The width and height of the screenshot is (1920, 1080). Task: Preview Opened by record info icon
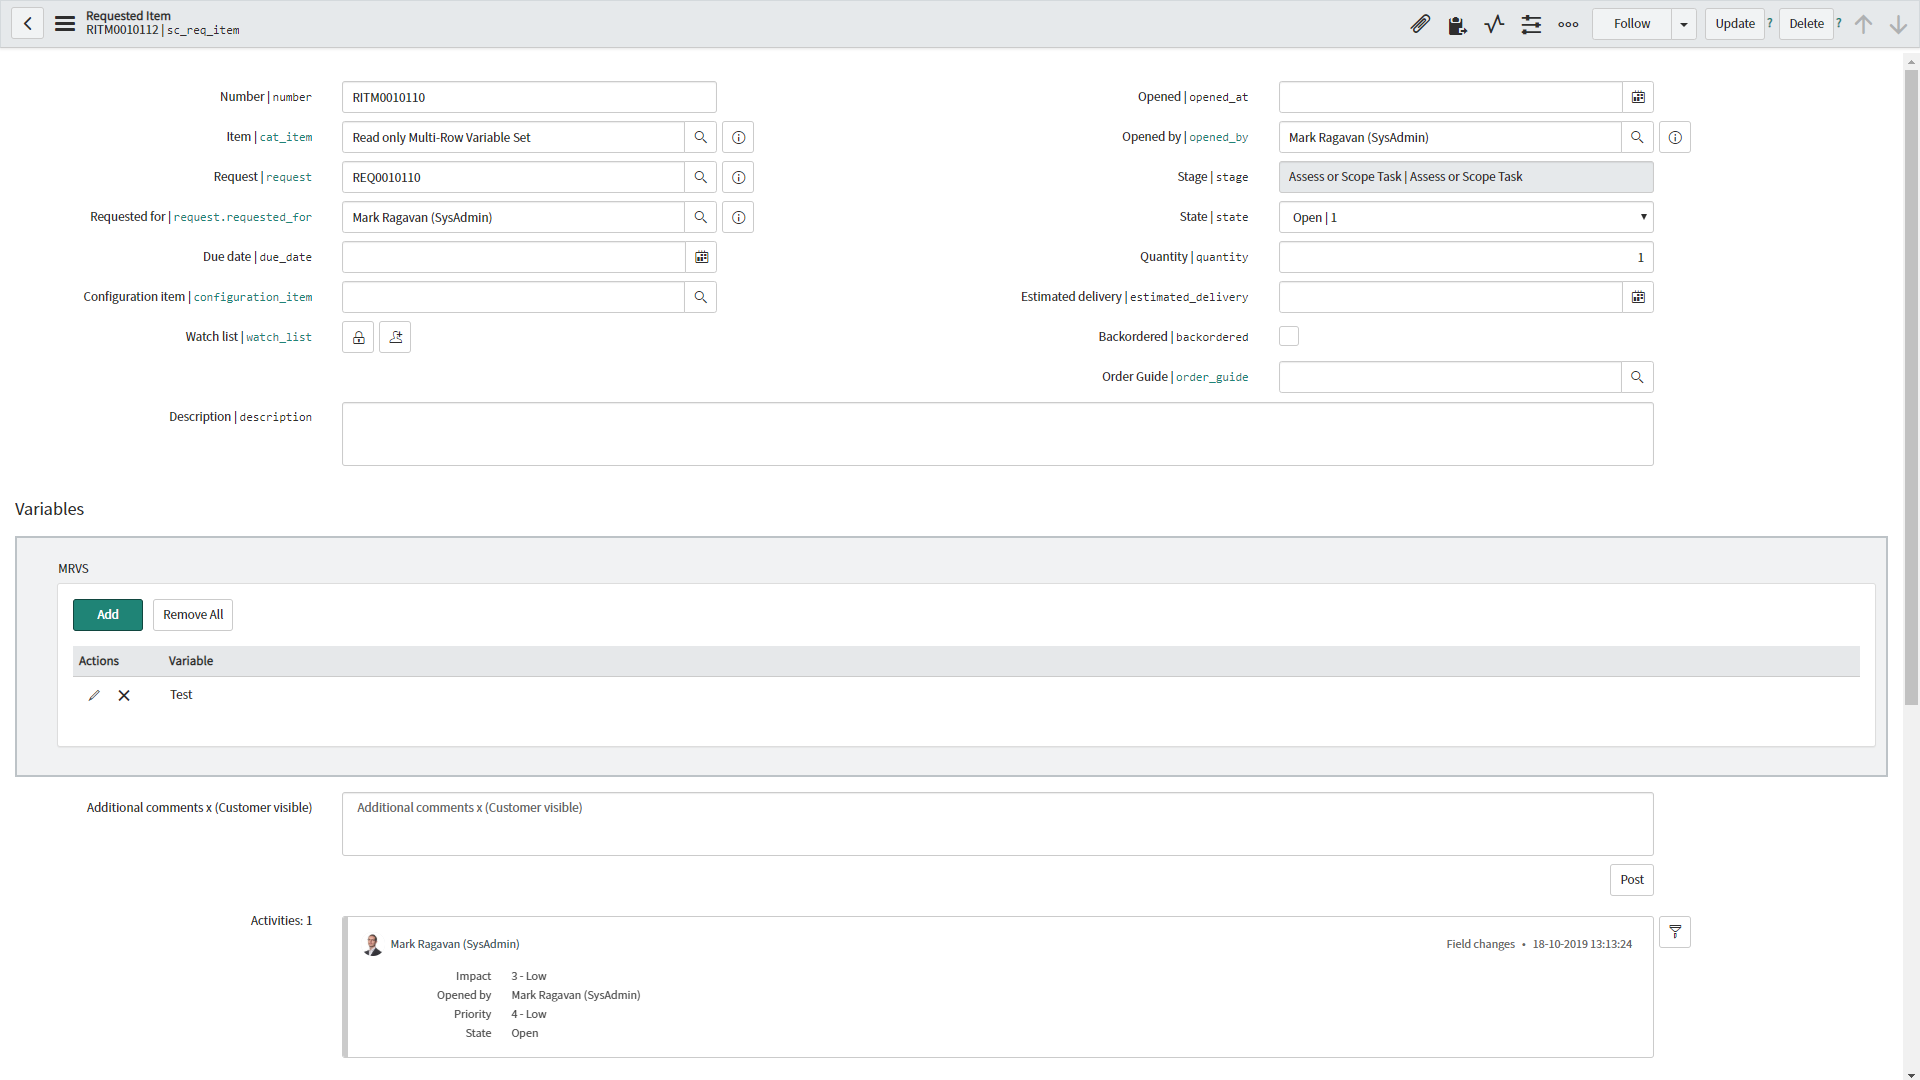(x=1675, y=137)
